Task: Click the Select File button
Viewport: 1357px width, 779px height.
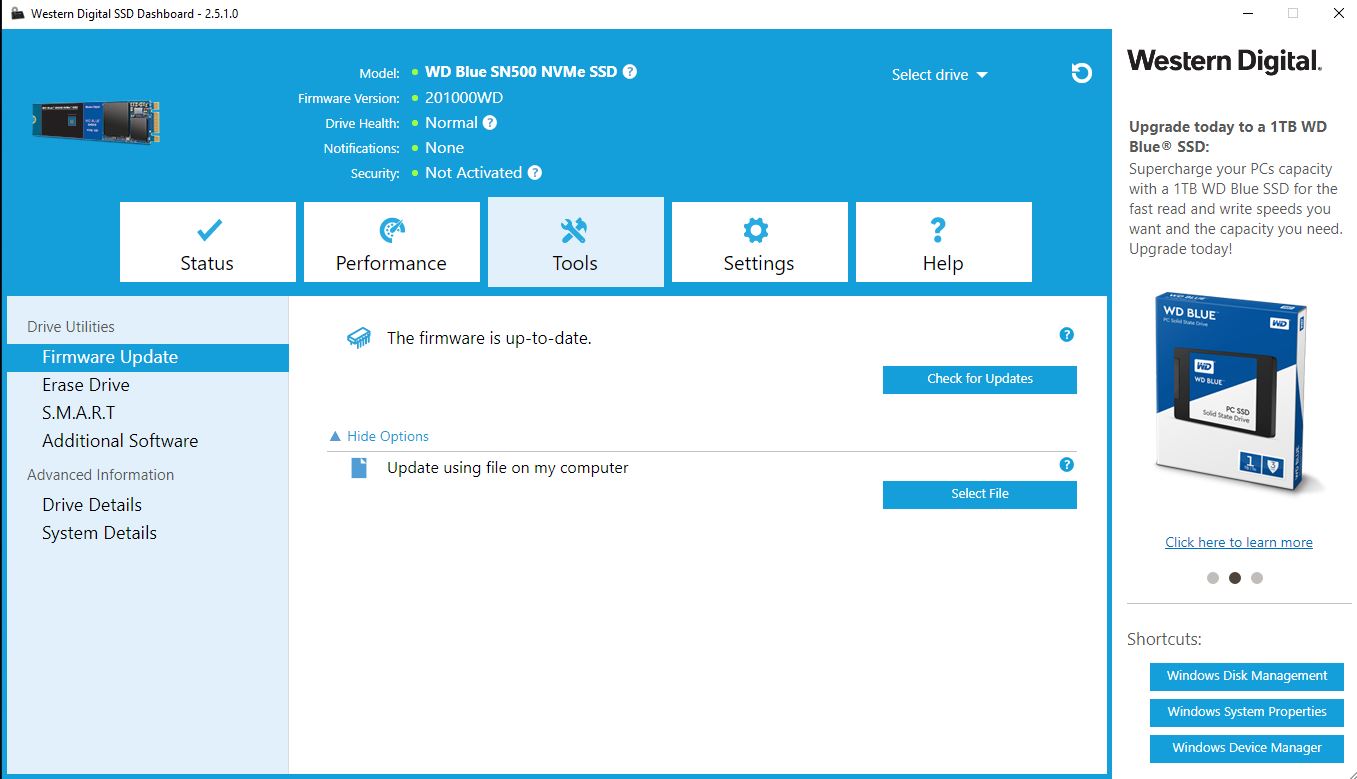Action: 980,494
